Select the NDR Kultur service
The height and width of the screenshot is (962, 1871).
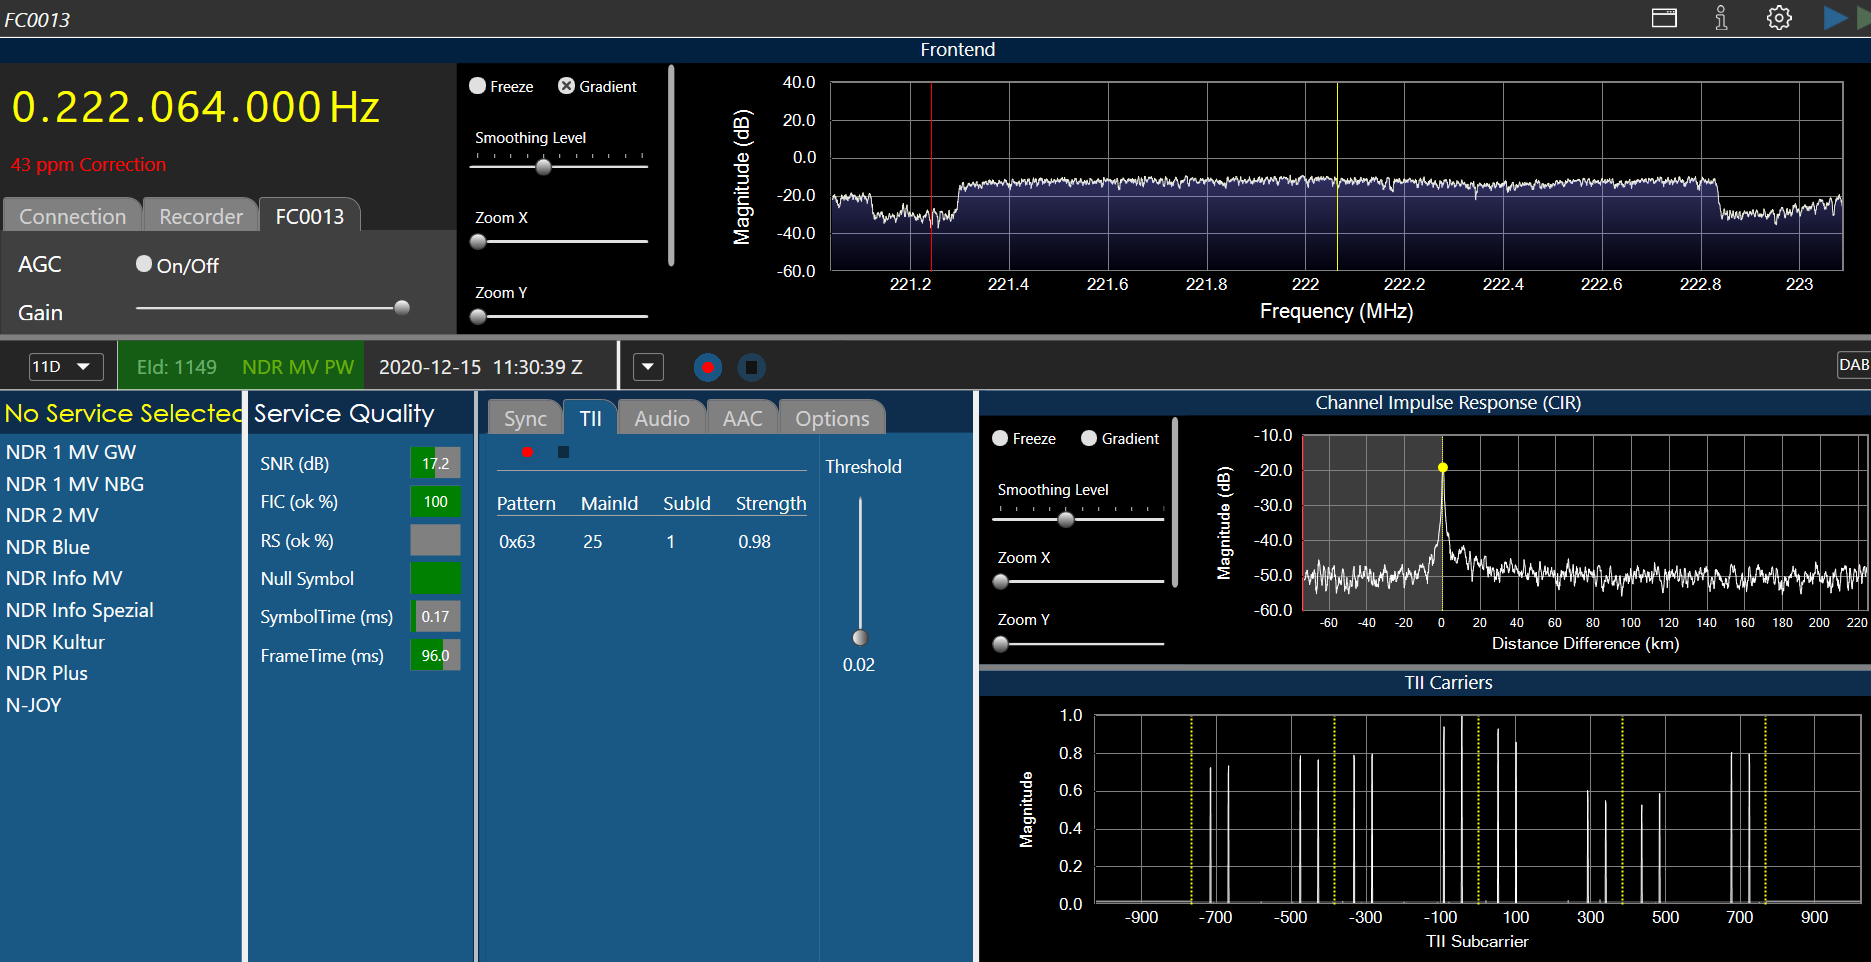[55, 642]
